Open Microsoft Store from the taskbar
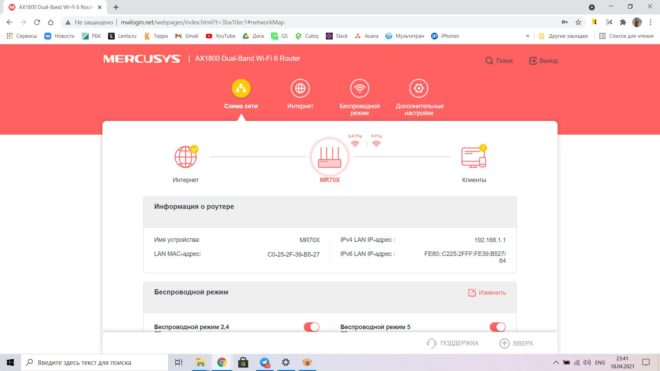660x371 pixels. [x=243, y=362]
